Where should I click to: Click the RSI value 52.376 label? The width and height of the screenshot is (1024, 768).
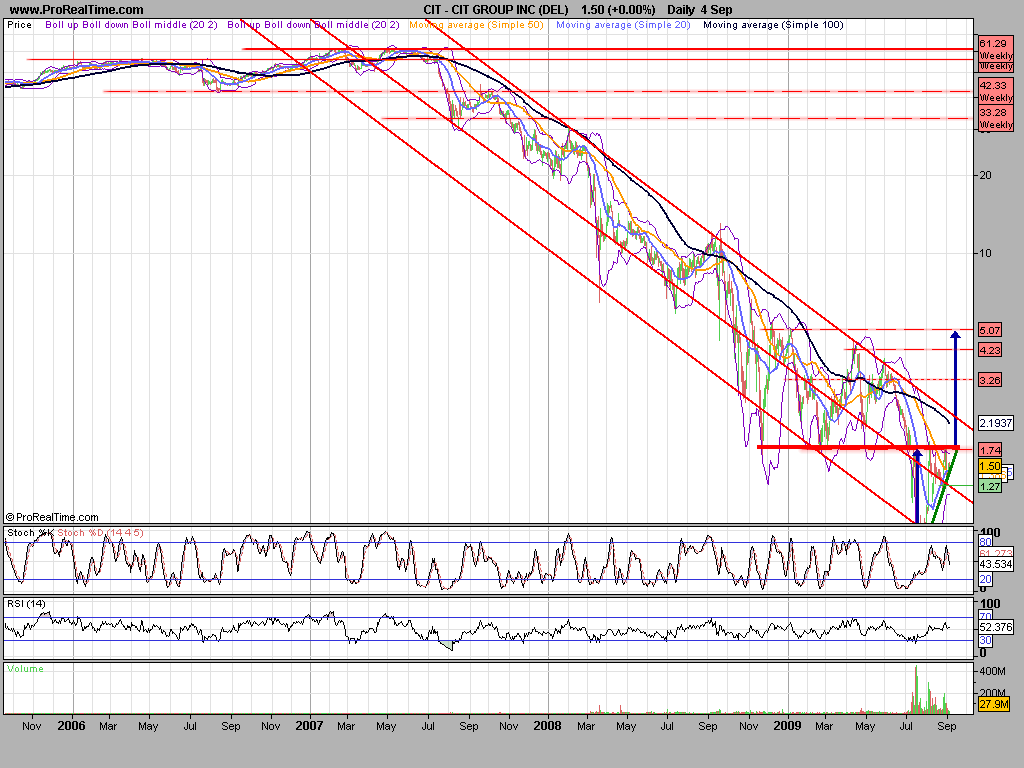coord(995,627)
